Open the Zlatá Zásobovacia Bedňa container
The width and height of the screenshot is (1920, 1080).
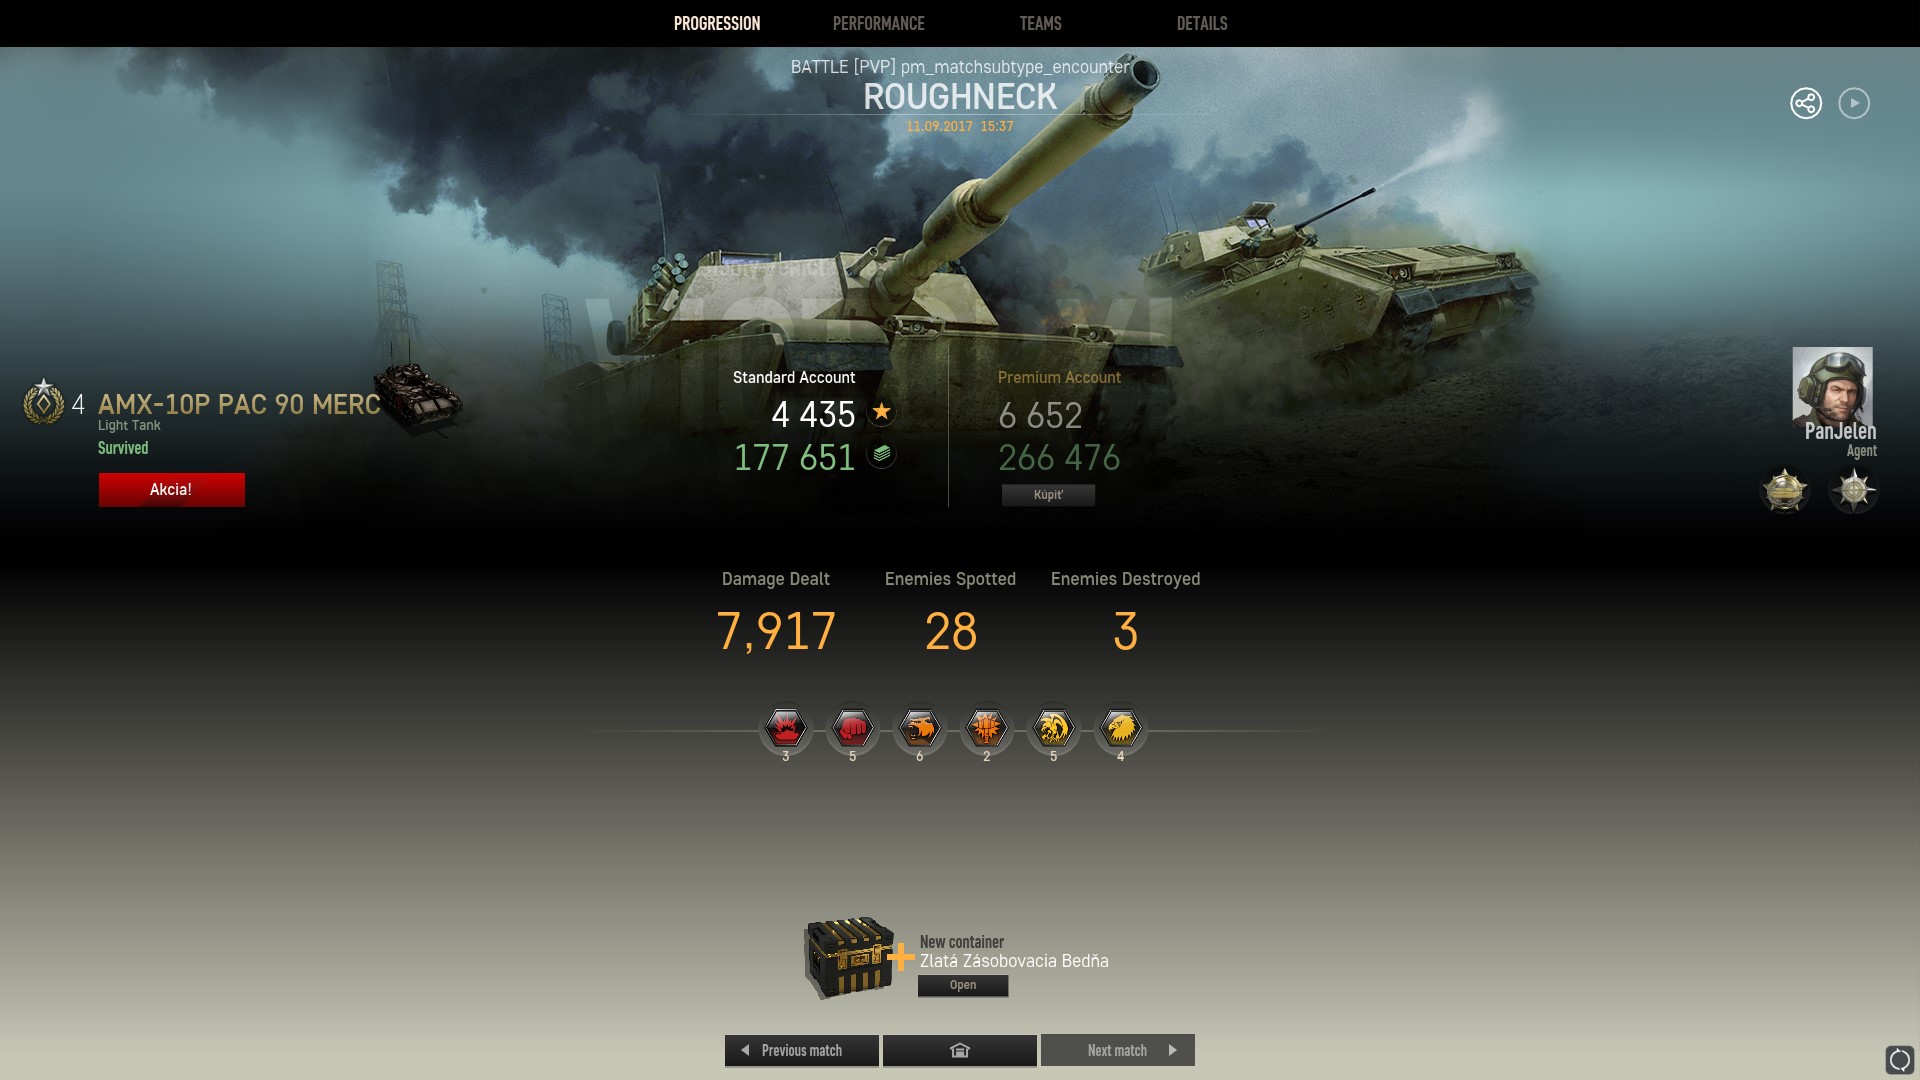point(963,985)
